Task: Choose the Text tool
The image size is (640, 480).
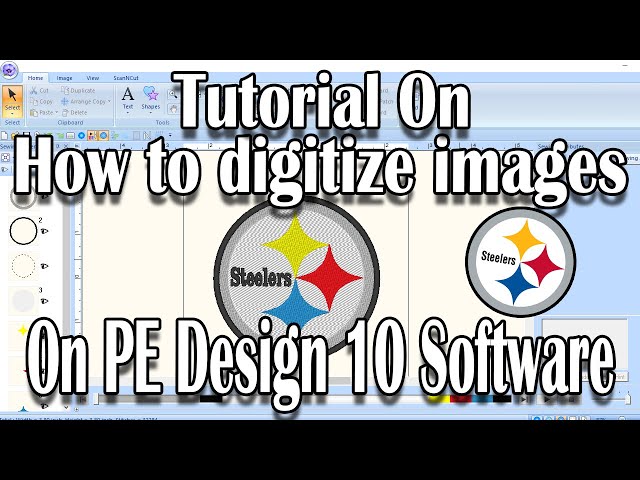Action: coord(128,98)
